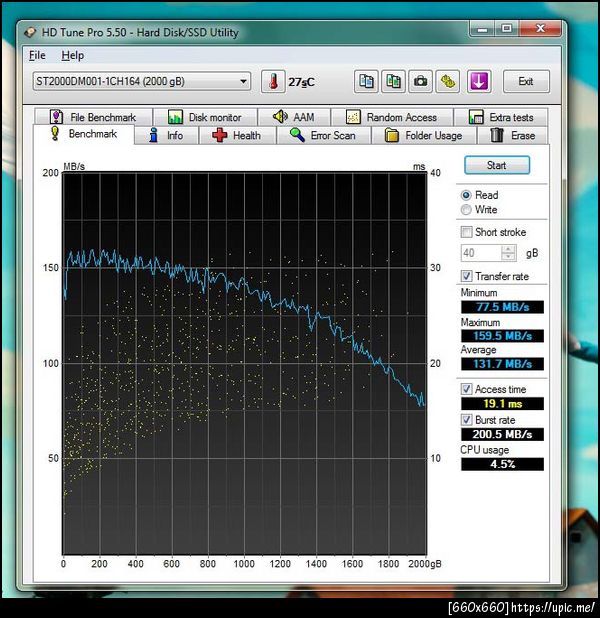Screen dimensions: 600x618
Task: Copy info to clipboard toolbar icon
Action: click(366, 82)
